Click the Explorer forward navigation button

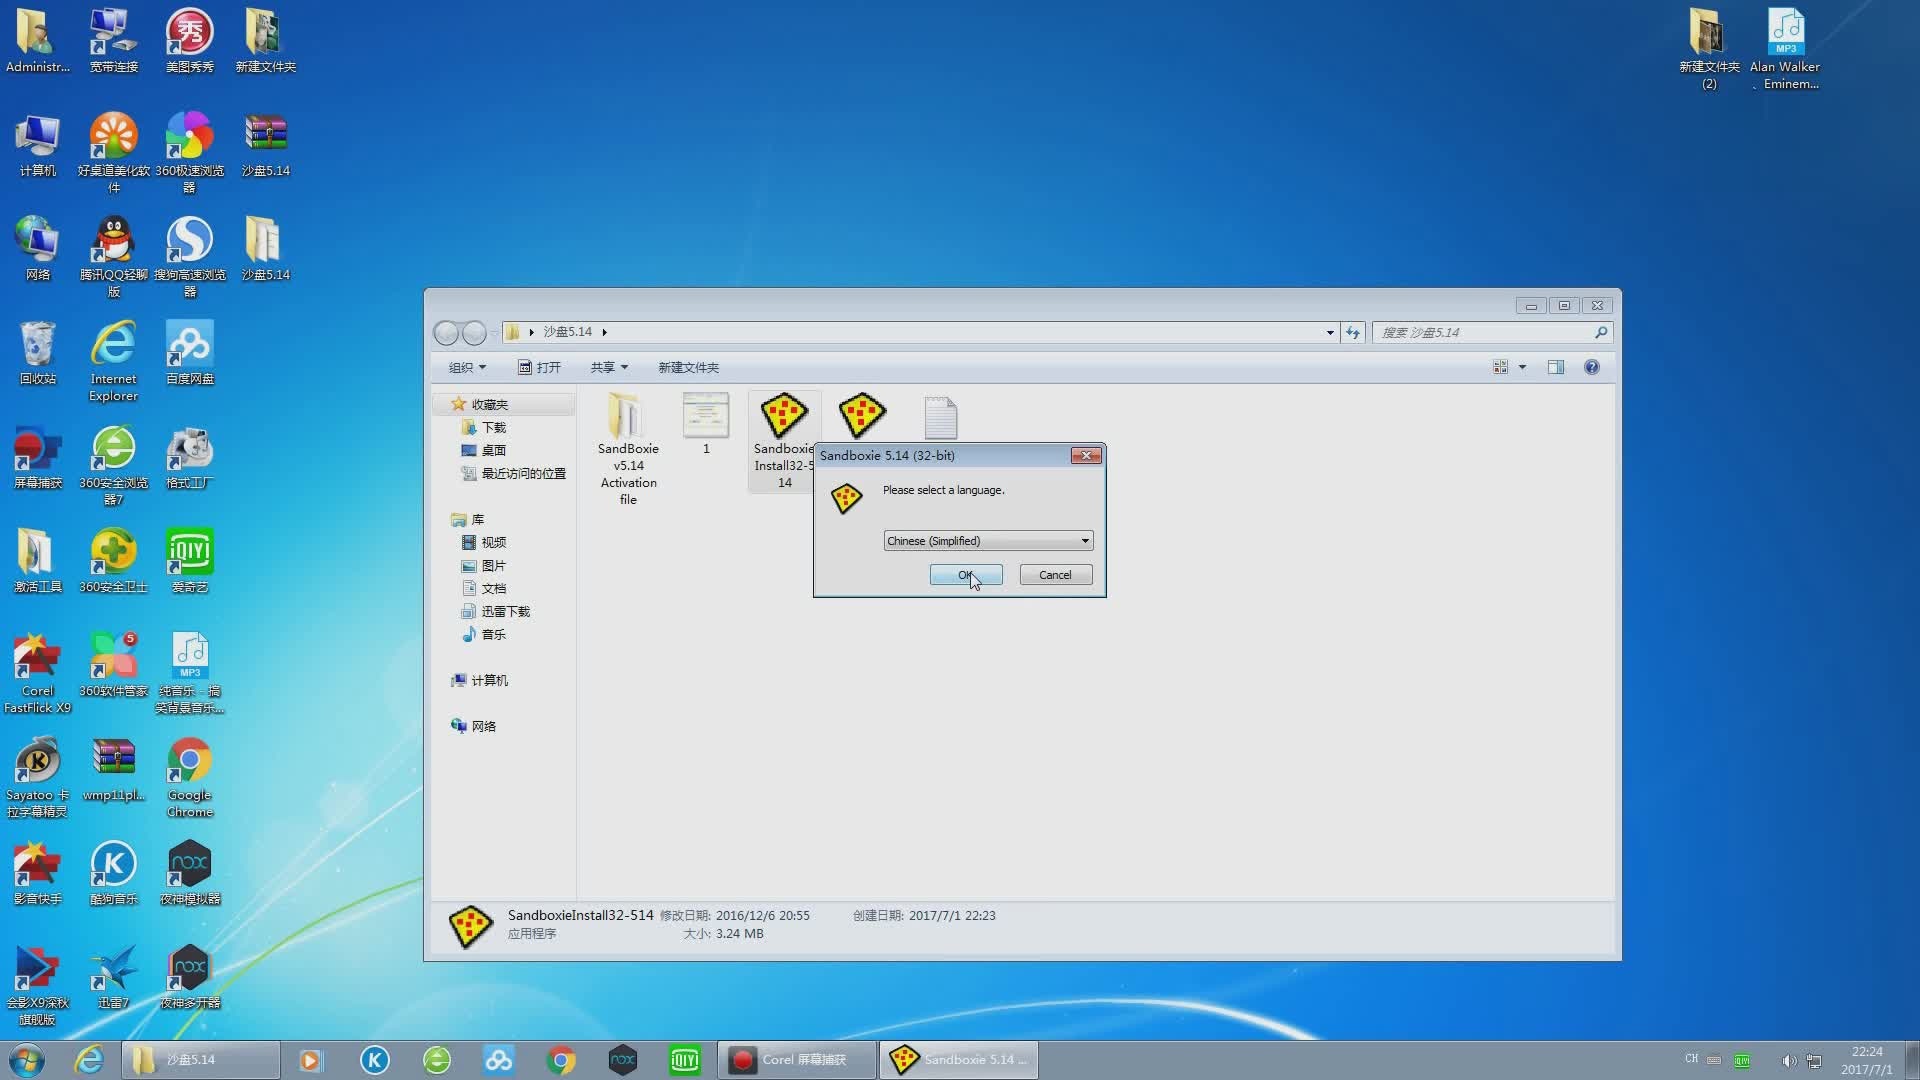click(474, 332)
